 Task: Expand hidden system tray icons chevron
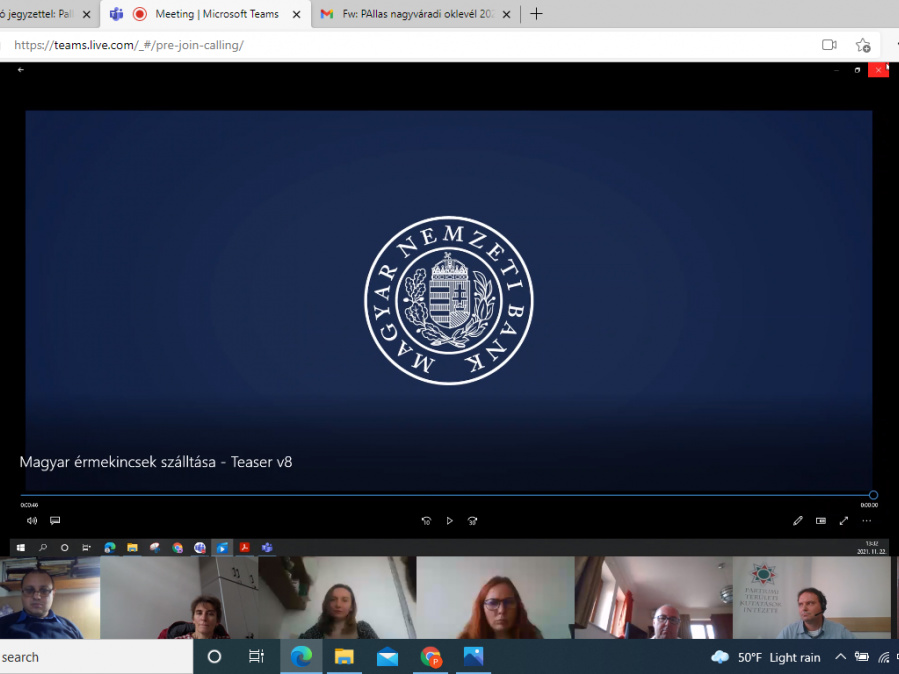841,657
